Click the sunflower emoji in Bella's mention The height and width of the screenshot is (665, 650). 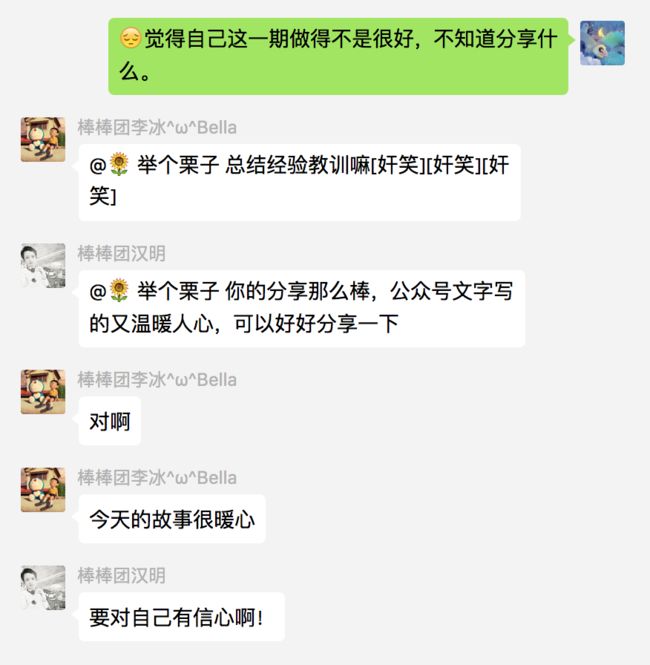[119, 165]
